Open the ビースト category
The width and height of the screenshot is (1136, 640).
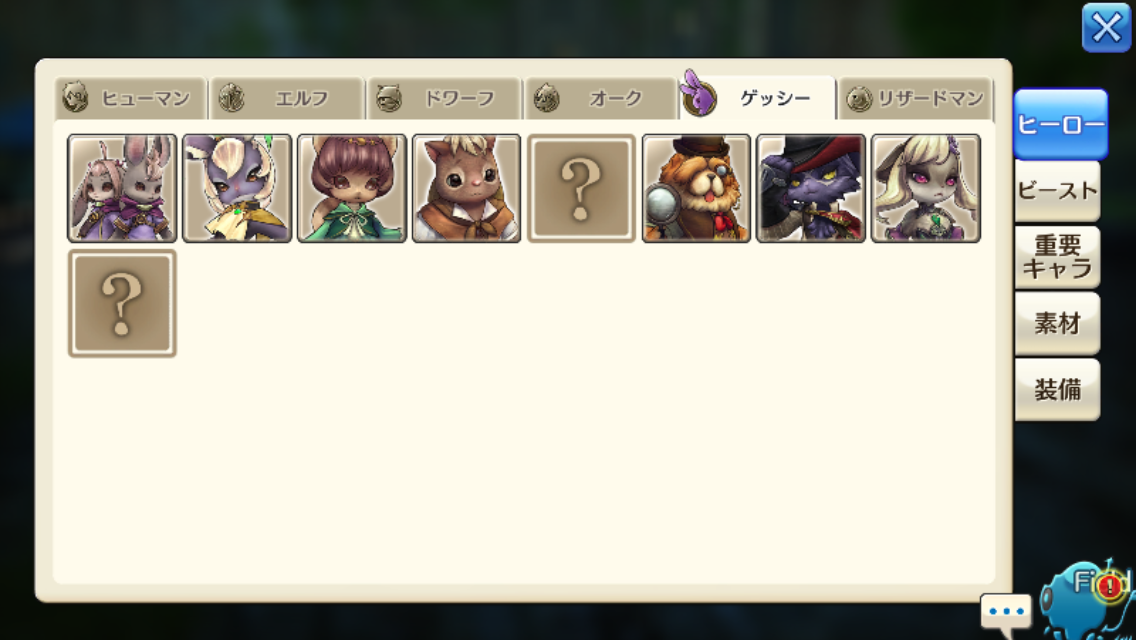click(x=1058, y=191)
